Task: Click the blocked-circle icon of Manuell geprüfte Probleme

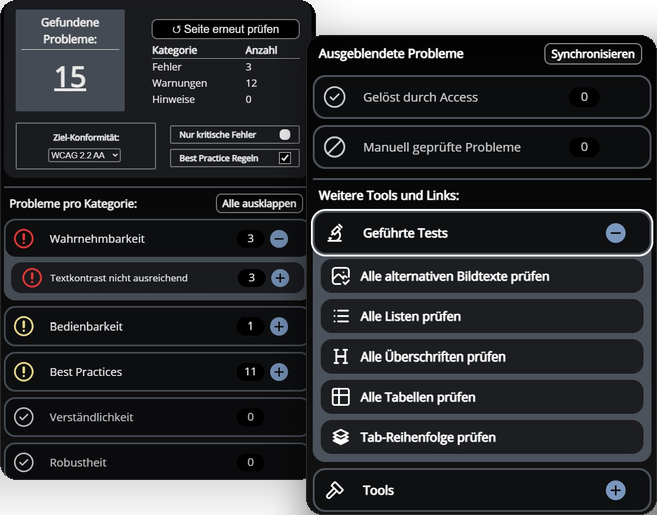Action: point(334,147)
